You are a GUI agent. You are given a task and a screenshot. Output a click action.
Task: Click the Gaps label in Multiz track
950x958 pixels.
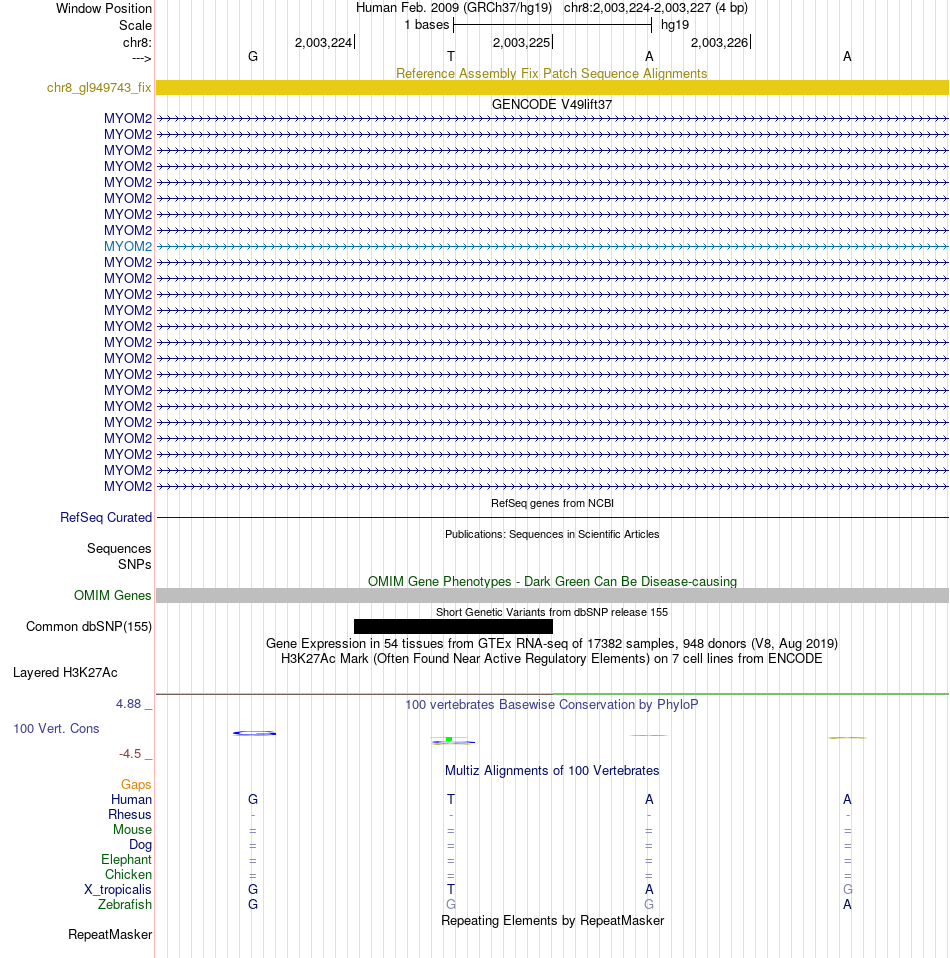tap(136, 784)
